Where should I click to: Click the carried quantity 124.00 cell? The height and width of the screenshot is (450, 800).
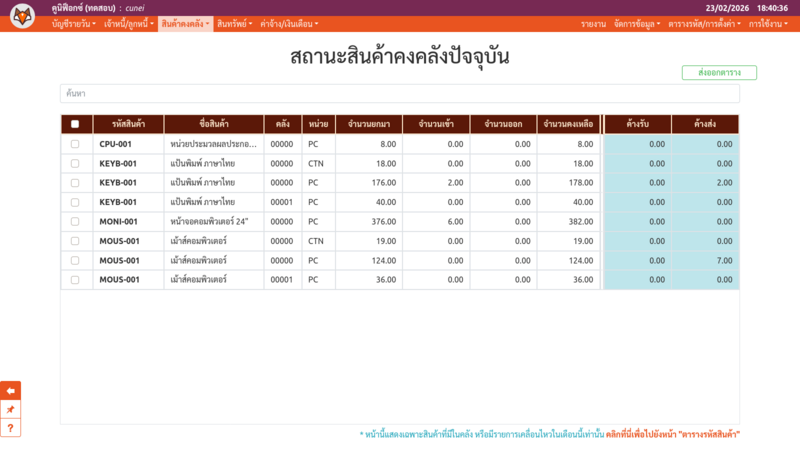pyautogui.click(x=369, y=260)
